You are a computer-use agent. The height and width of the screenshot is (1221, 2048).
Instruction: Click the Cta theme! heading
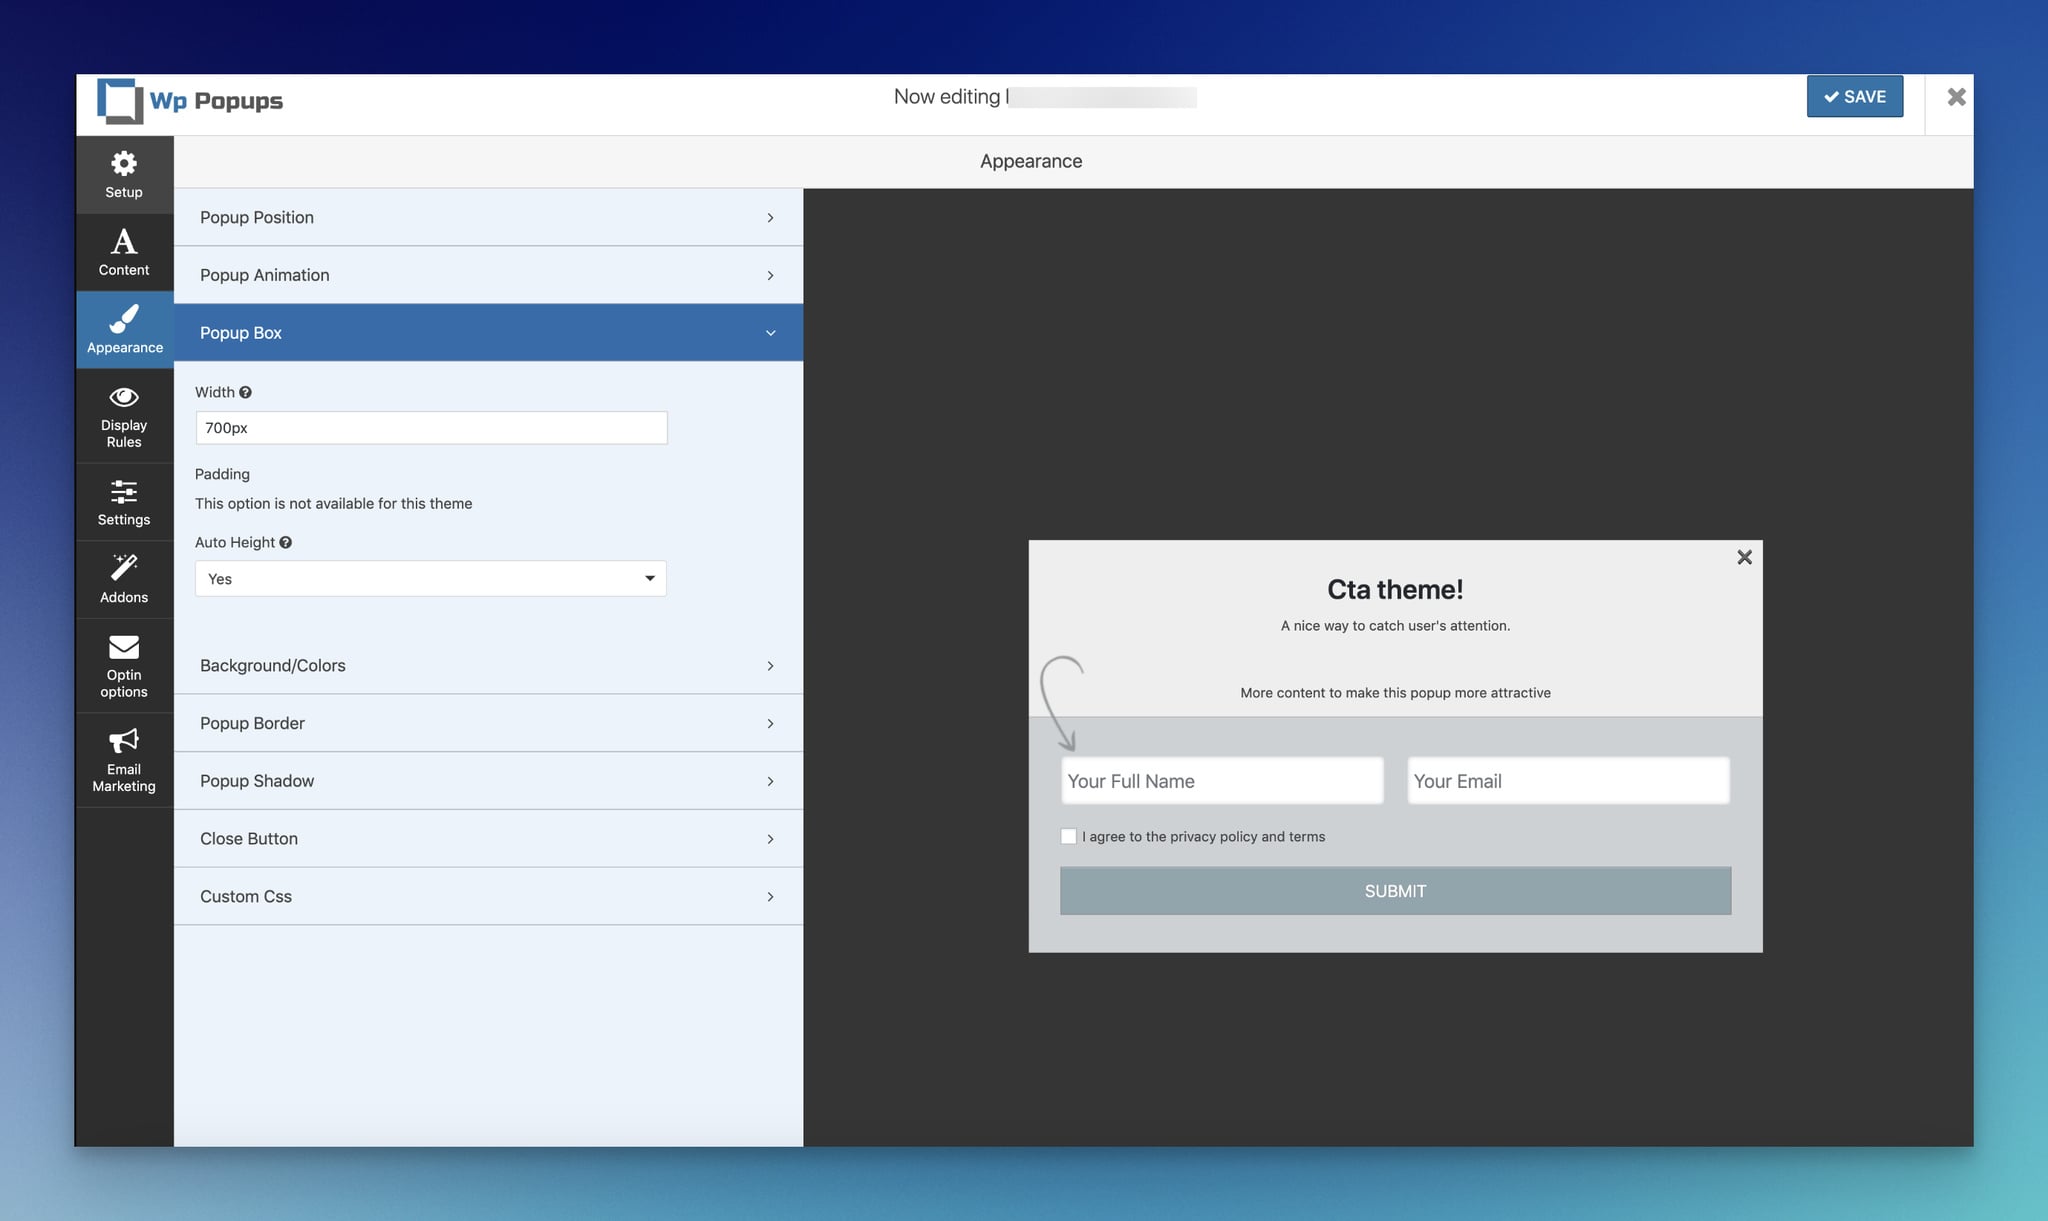tap(1395, 590)
